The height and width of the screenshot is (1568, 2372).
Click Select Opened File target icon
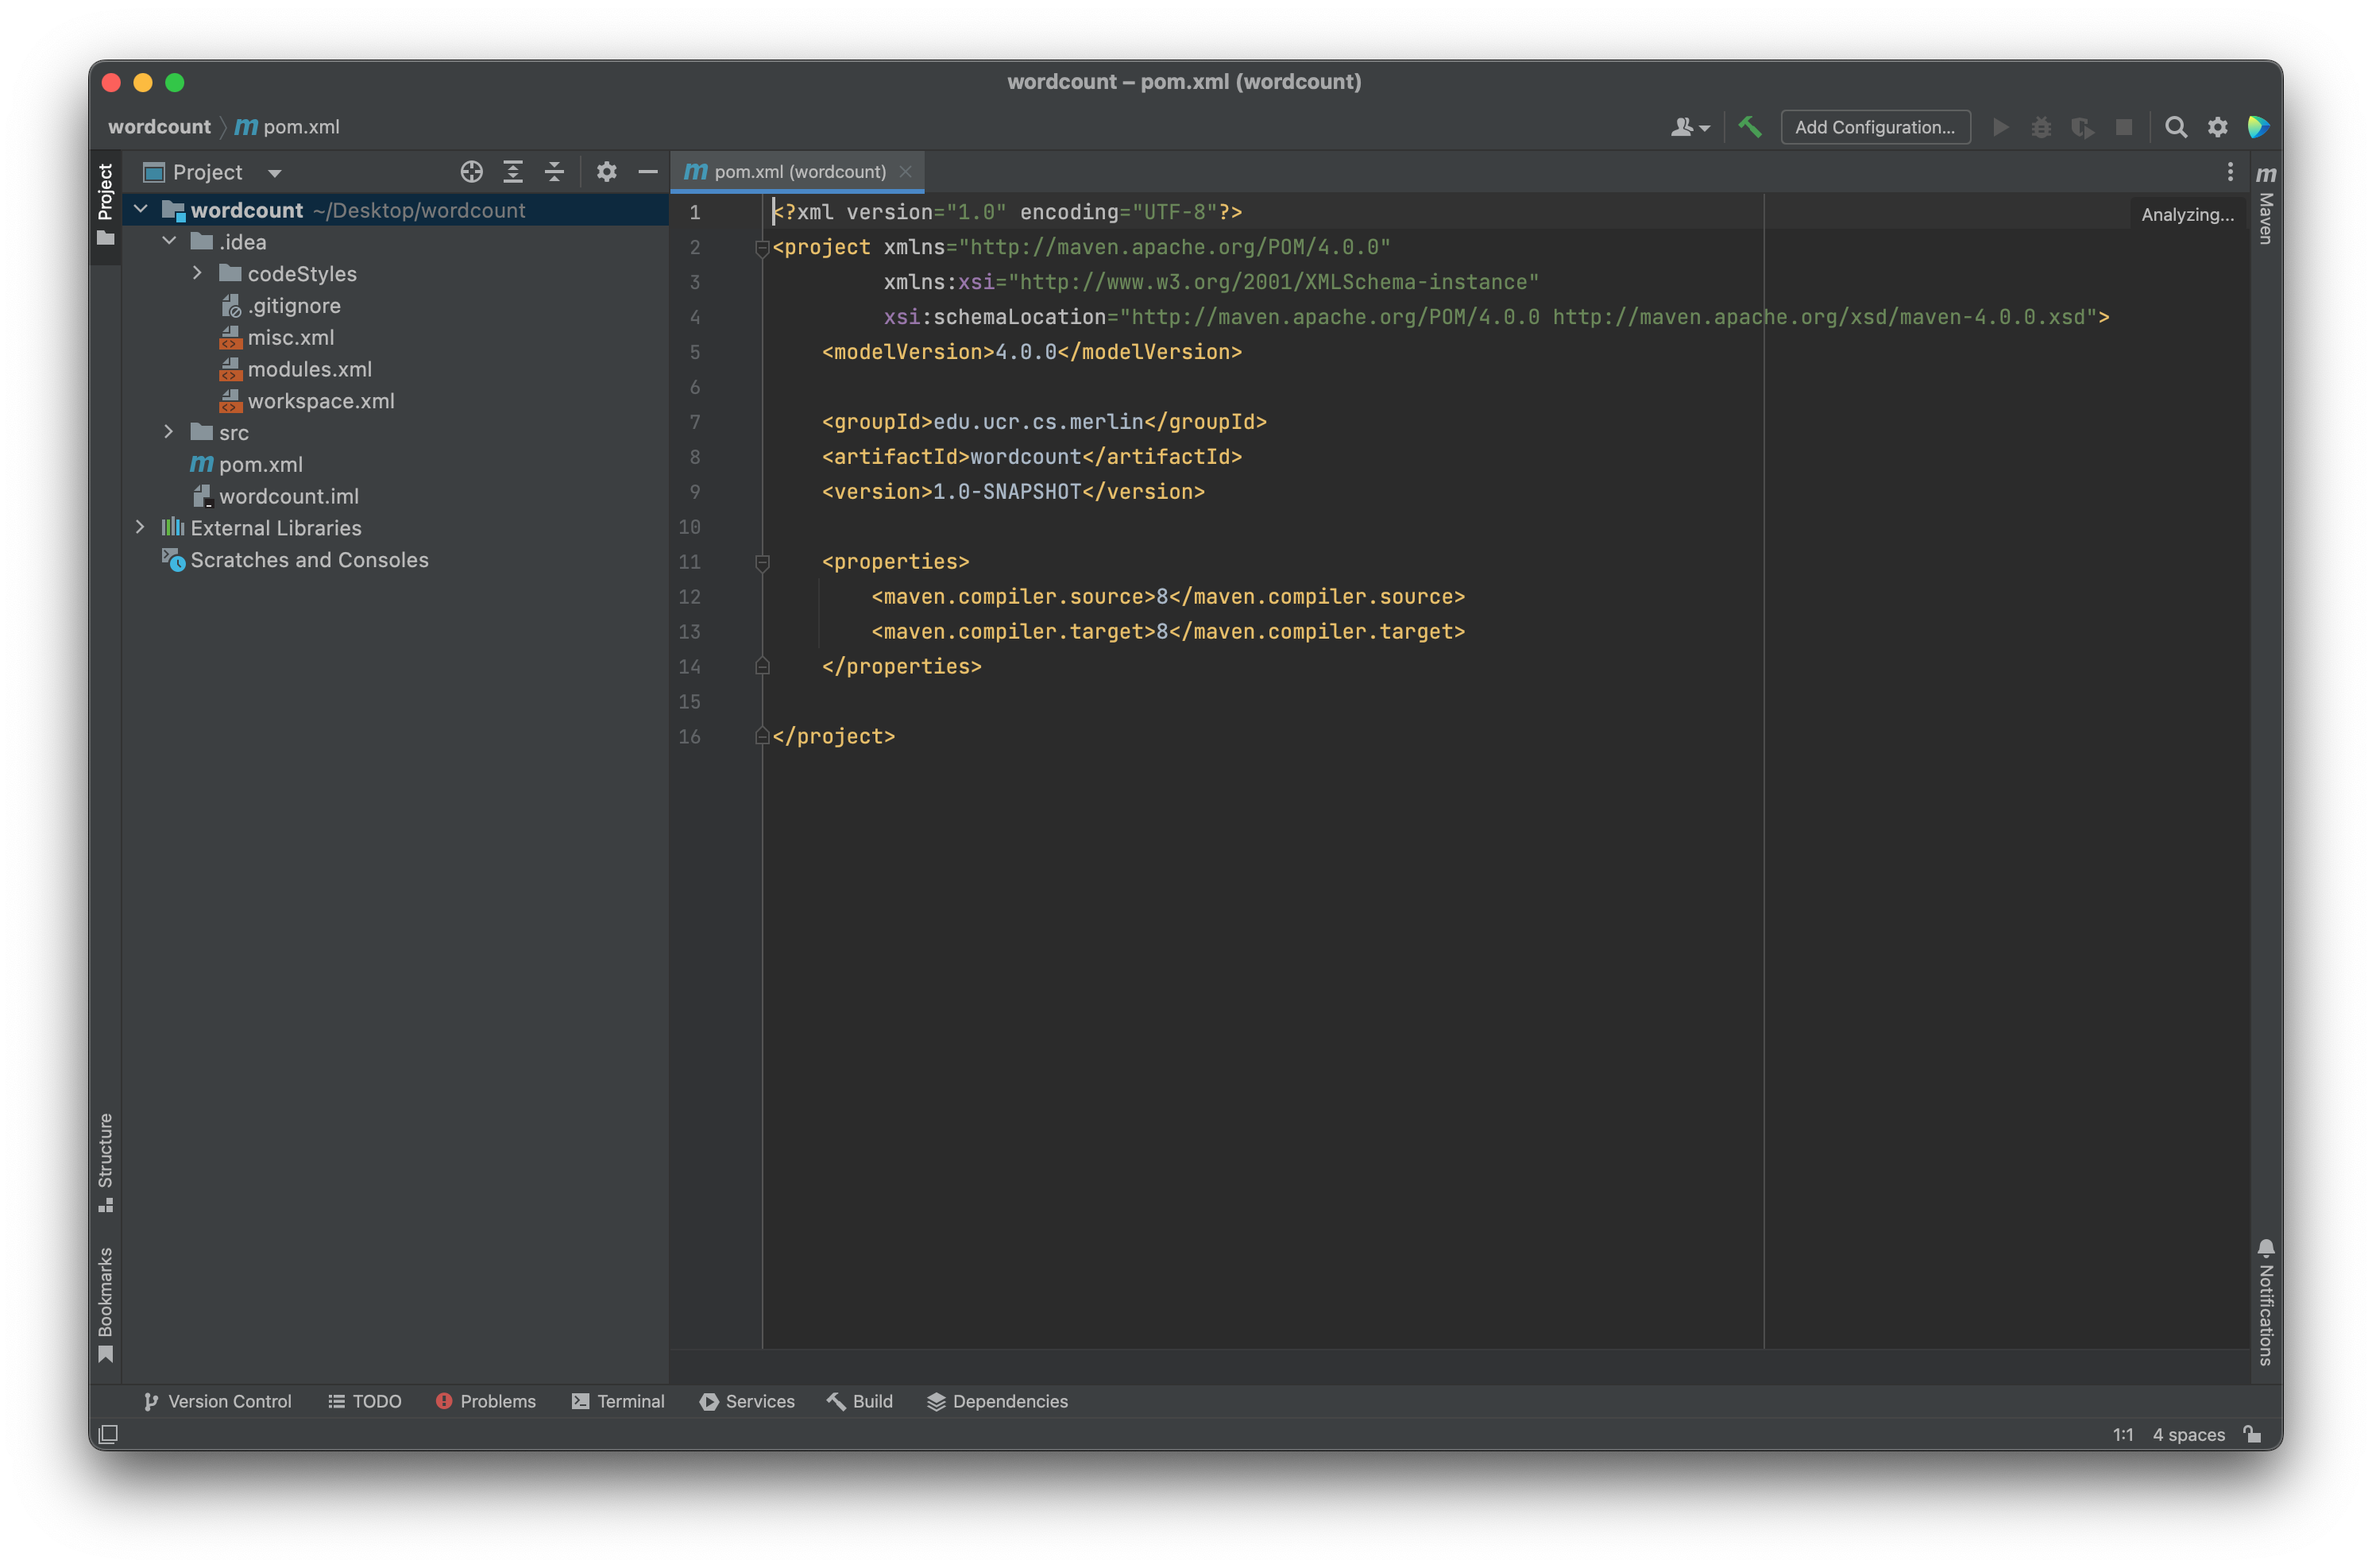(471, 172)
